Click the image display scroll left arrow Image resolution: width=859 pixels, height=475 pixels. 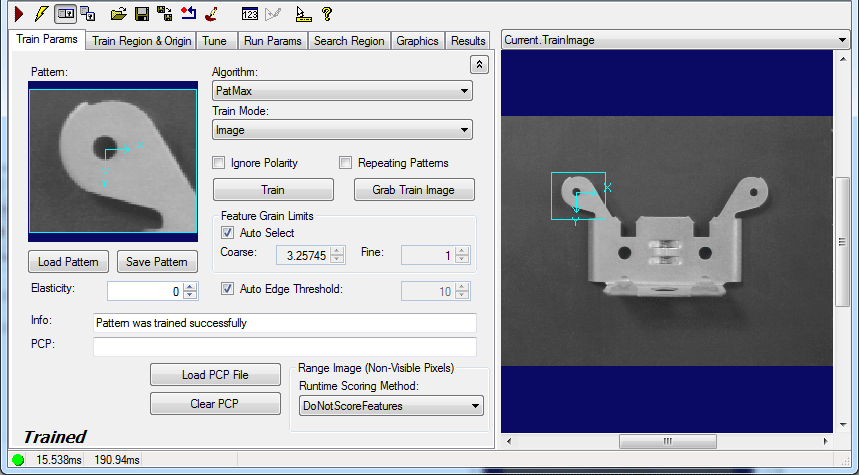coord(509,441)
